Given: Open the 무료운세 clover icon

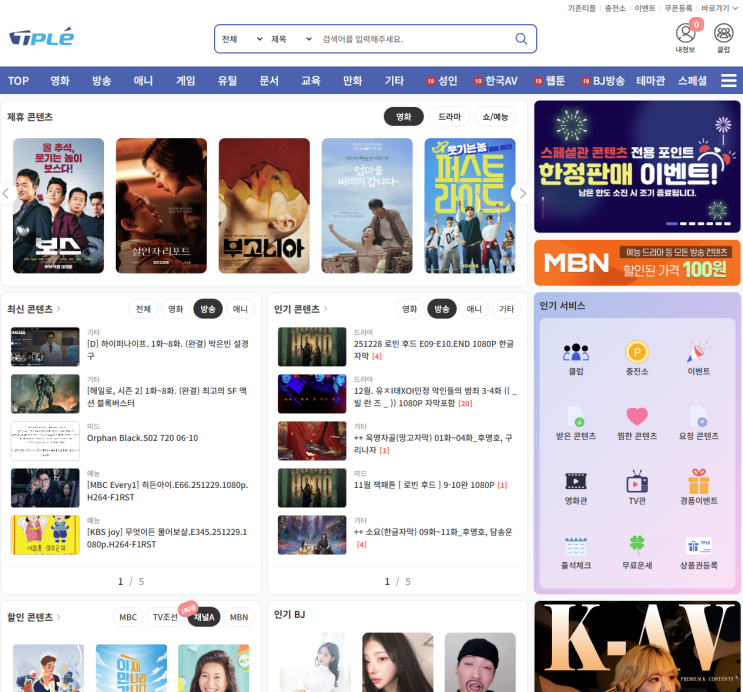Looking at the screenshot, I should coord(637,545).
